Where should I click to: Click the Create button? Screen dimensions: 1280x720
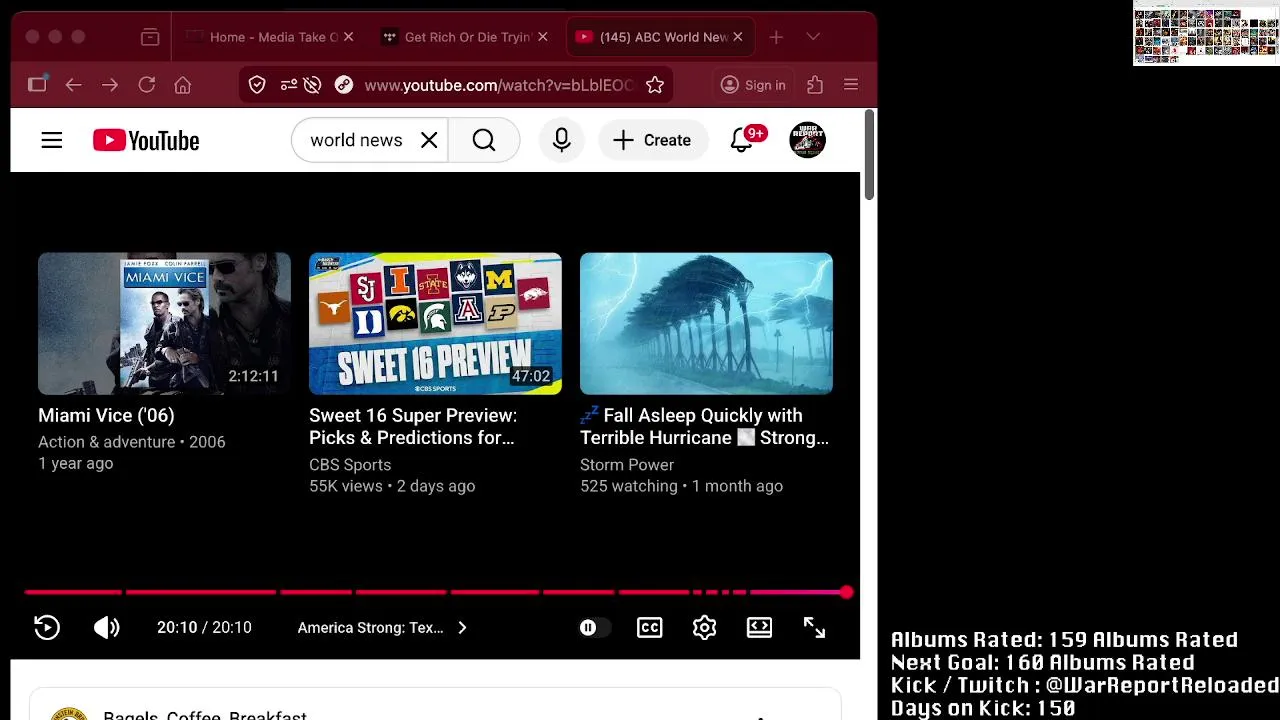(x=652, y=140)
